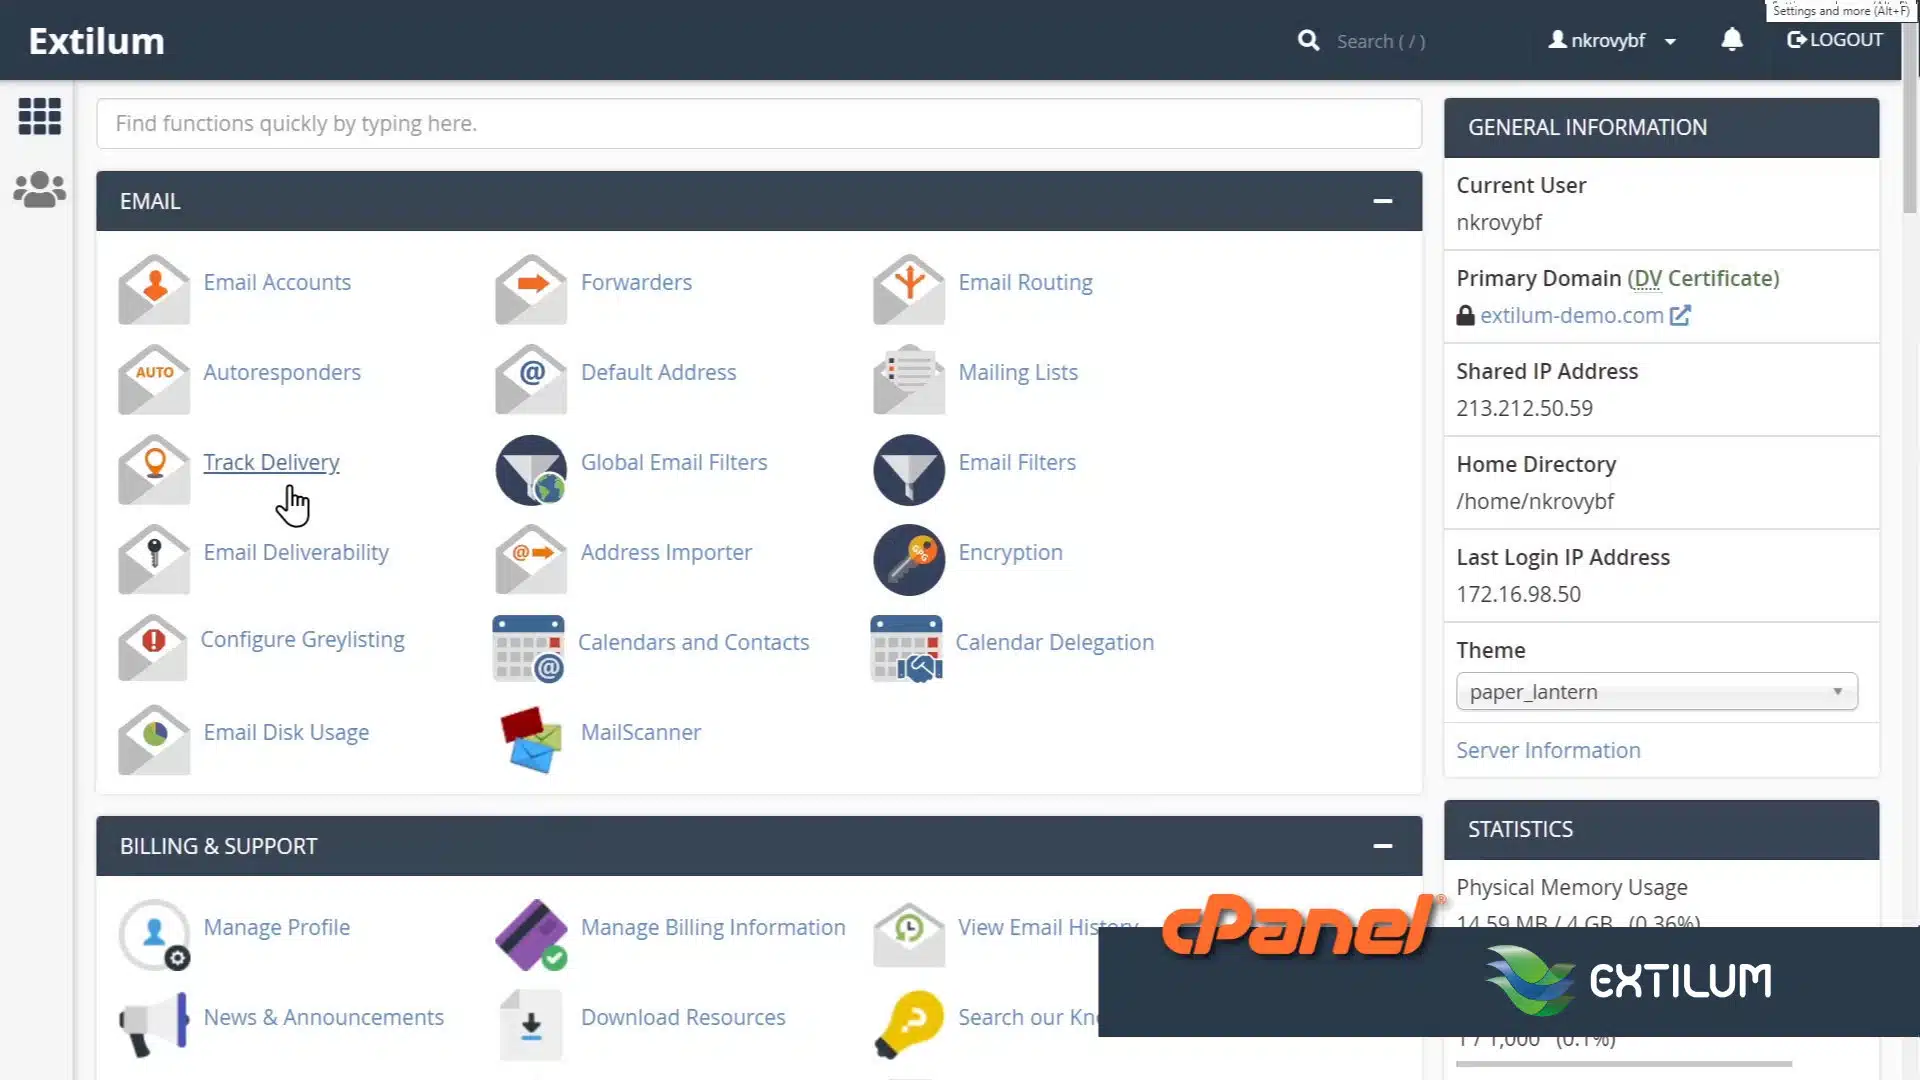1920x1080 pixels.
Task: Open the Mailing Lists icon
Action: coord(909,379)
